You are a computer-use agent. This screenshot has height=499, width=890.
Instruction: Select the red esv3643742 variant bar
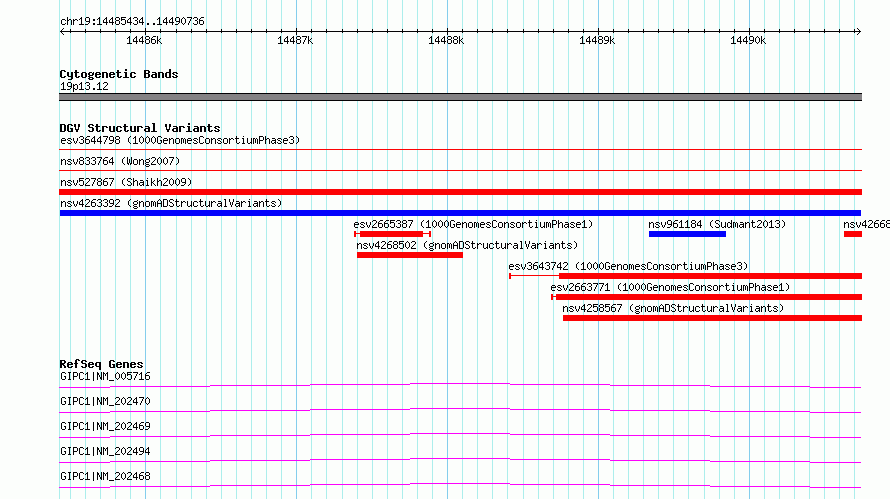[686, 276]
